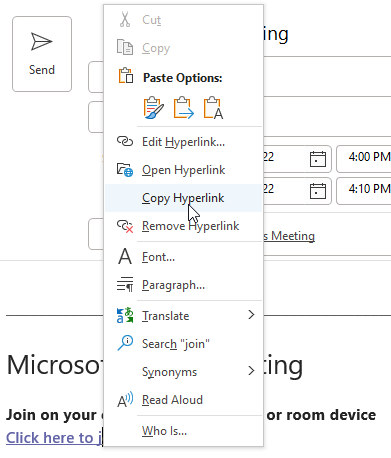391x458 pixels.
Task: Click Remove Hyperlink option
Action: [184, 226]
